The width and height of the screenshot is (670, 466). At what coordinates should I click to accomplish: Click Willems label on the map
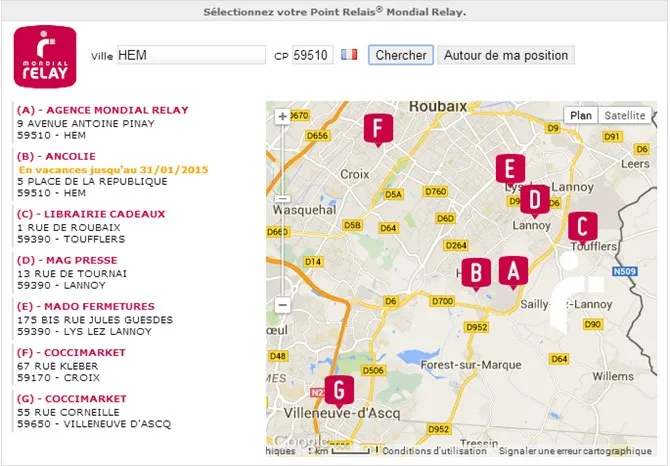pos(613,376)
